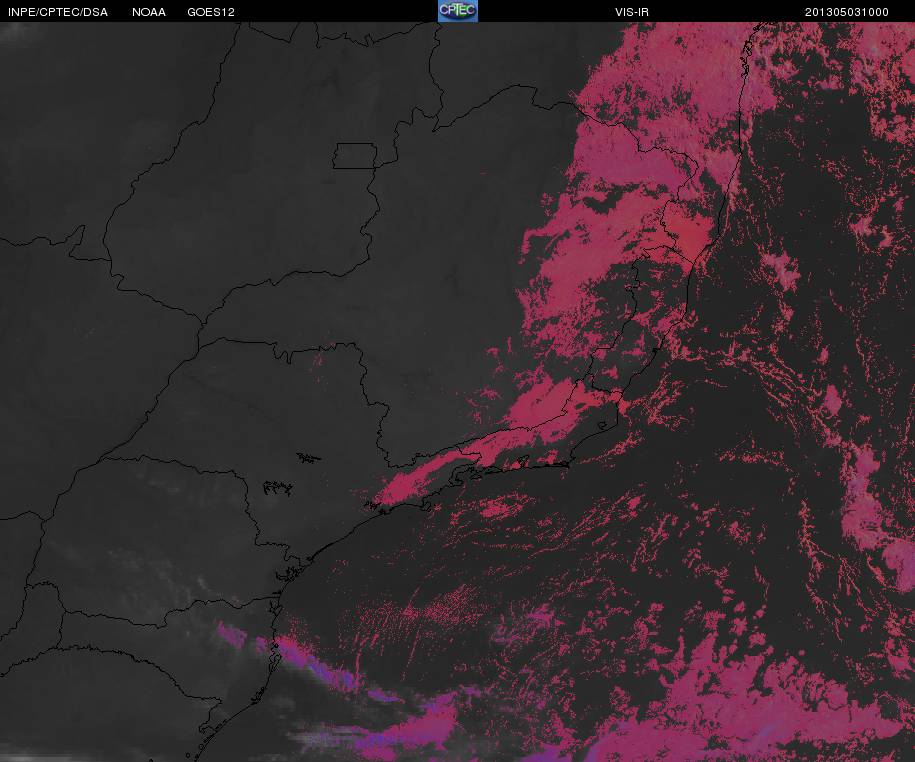Click the CPTEC logo in the header

pos(458,11)
